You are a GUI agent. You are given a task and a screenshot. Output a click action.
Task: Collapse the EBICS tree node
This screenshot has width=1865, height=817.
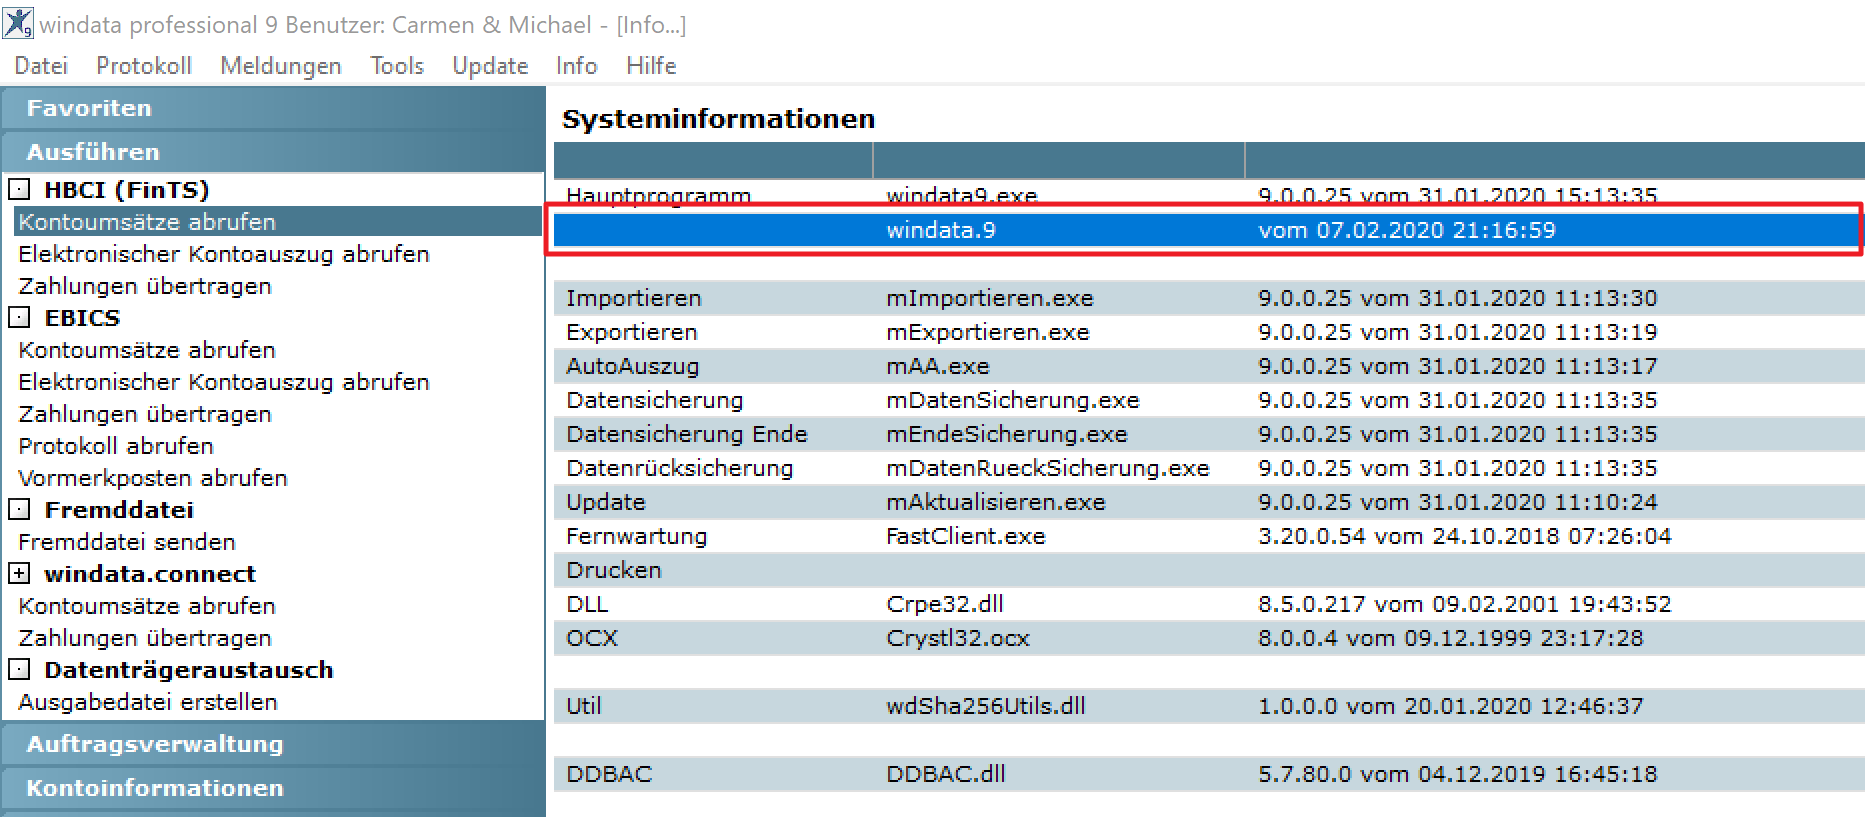[19, 317]
